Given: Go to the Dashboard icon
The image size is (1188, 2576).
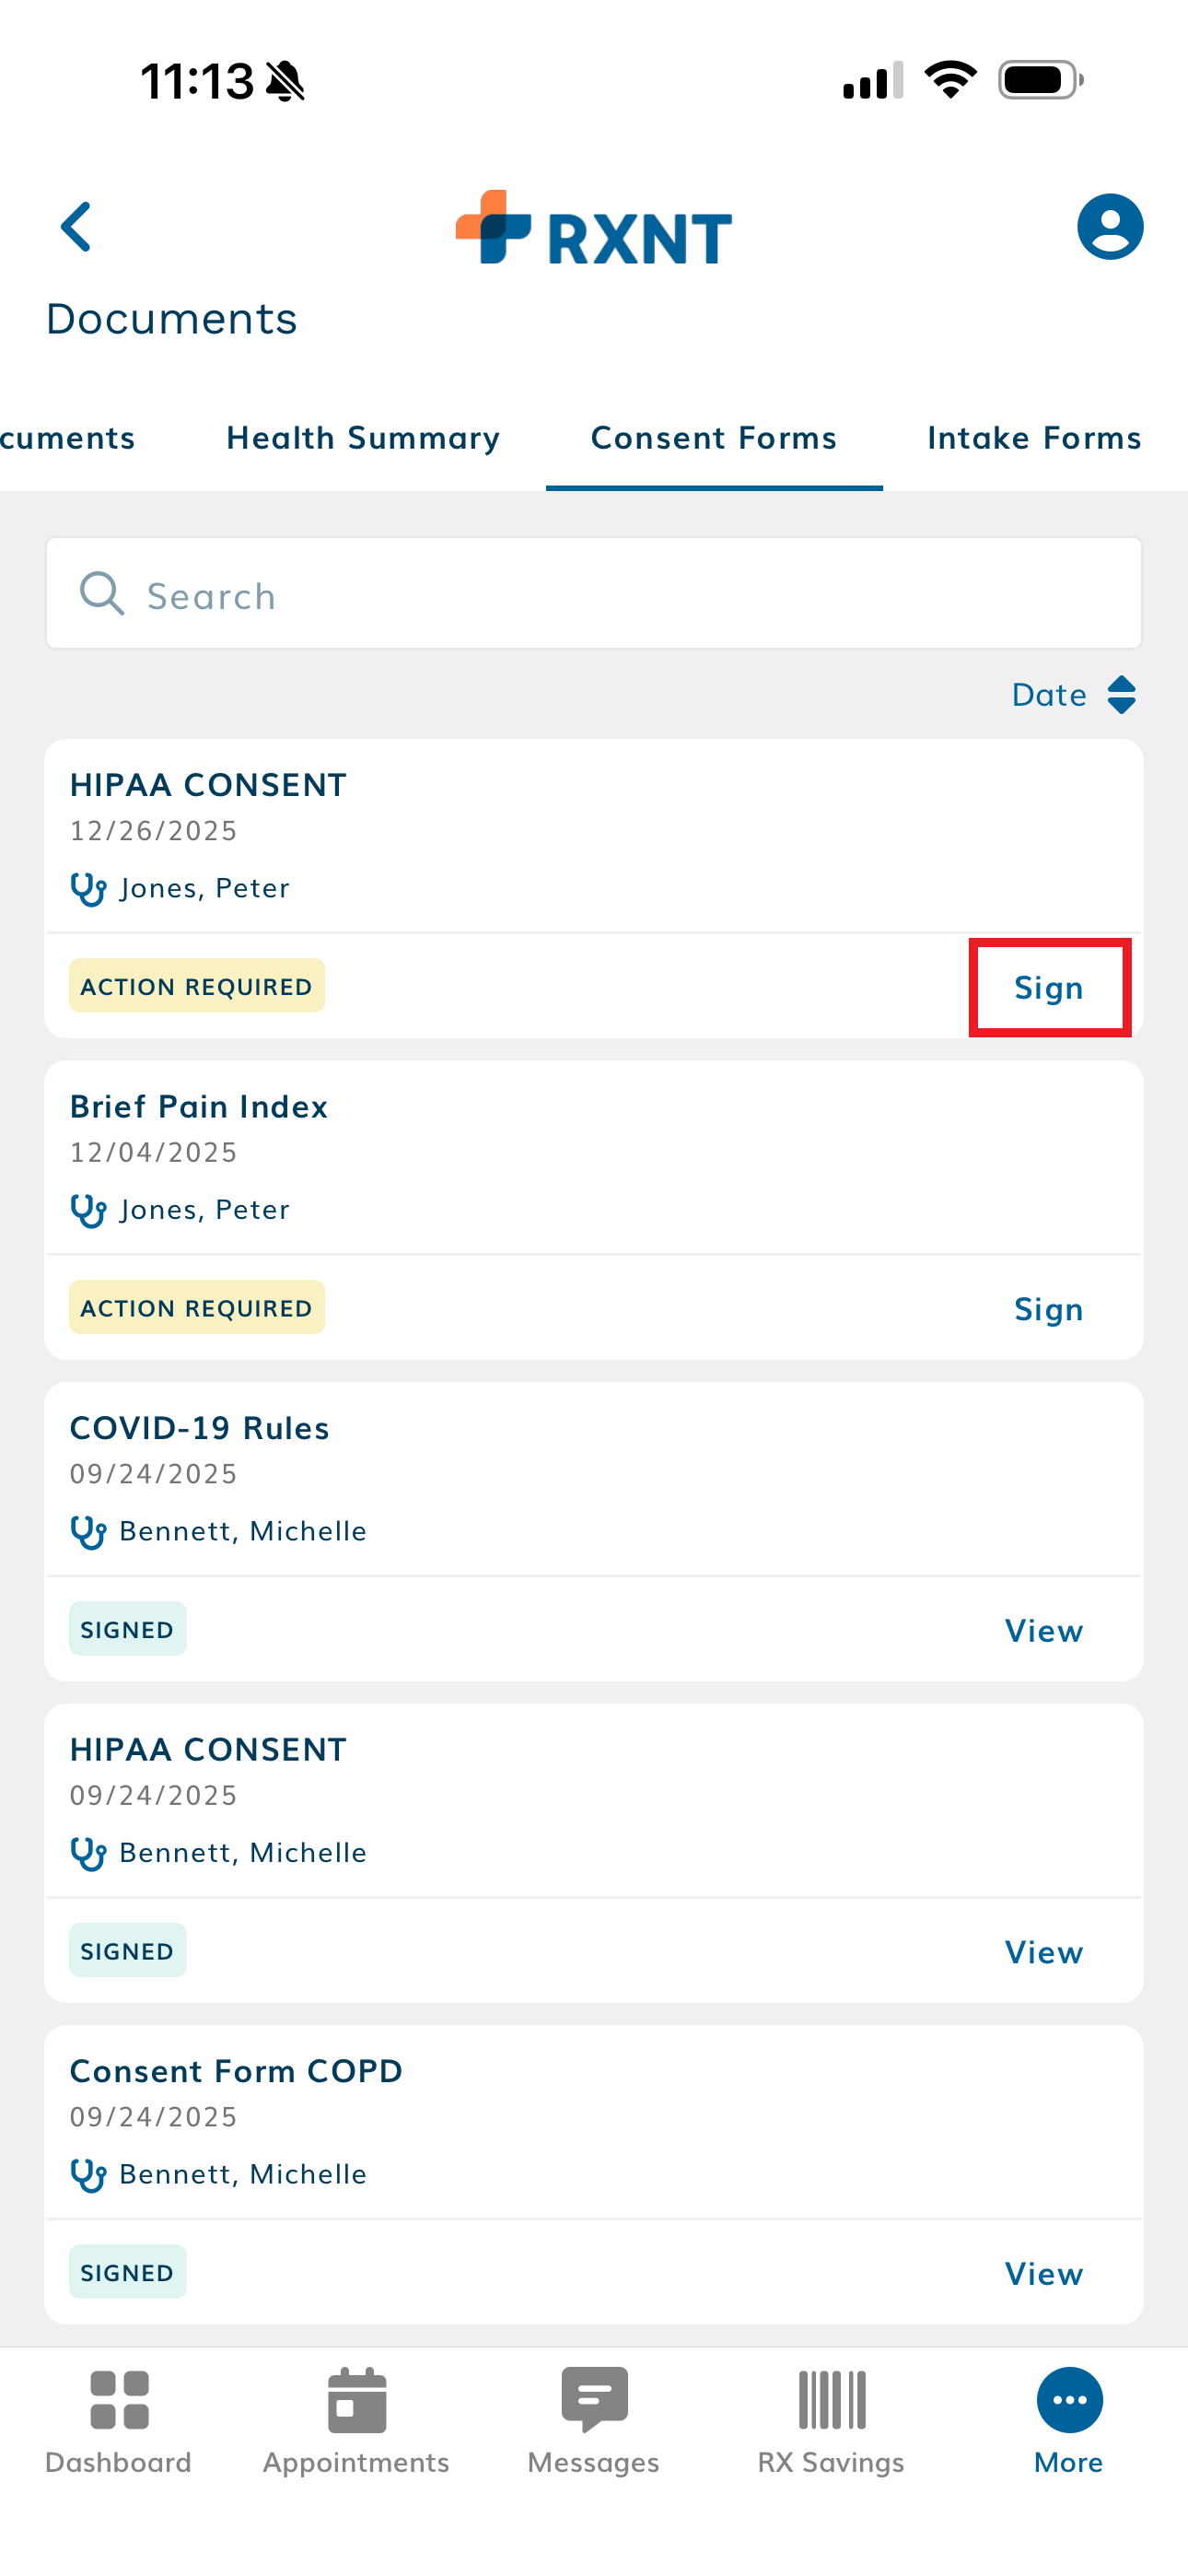Looking at the screenshot, I should [119, 2400].
